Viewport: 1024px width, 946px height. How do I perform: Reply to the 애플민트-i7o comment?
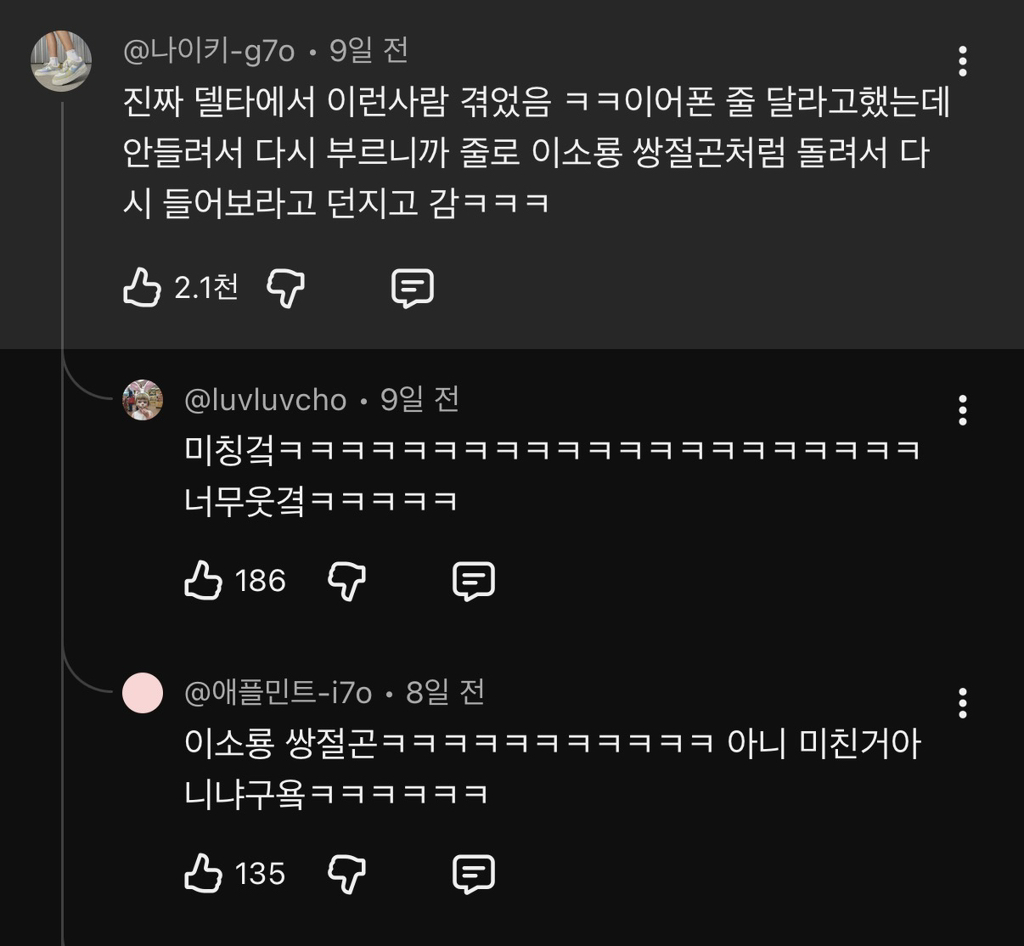(474, 874)
